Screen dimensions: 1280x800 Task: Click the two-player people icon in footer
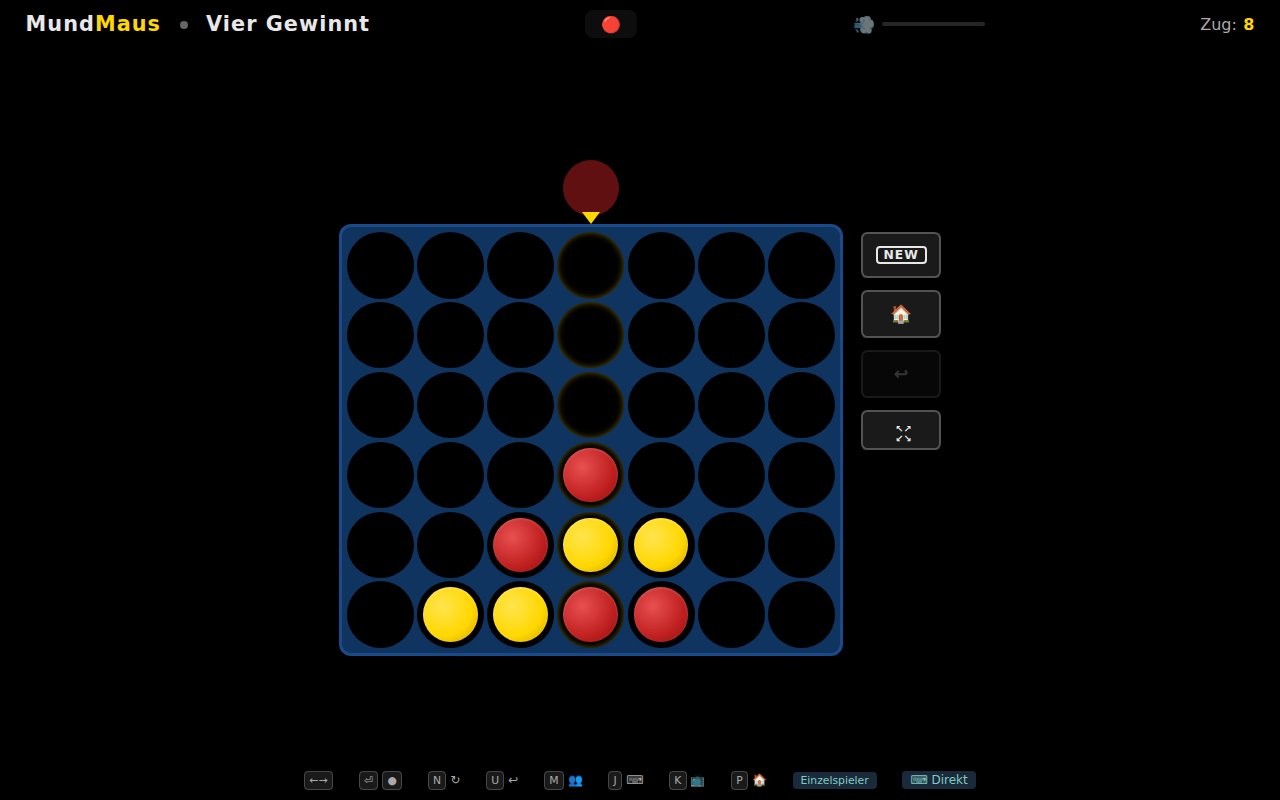click(x=575, y=780)
